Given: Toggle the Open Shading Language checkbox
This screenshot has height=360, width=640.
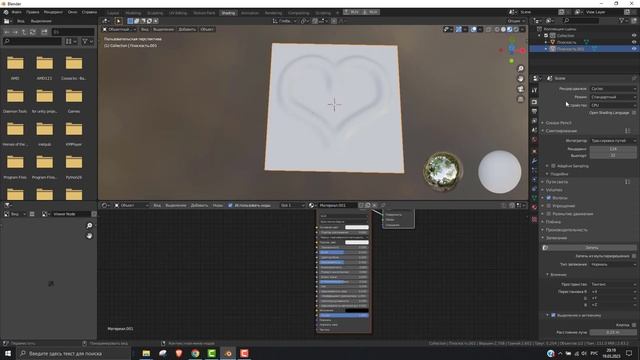Looking at the screenshot, I should pos(634,113).
